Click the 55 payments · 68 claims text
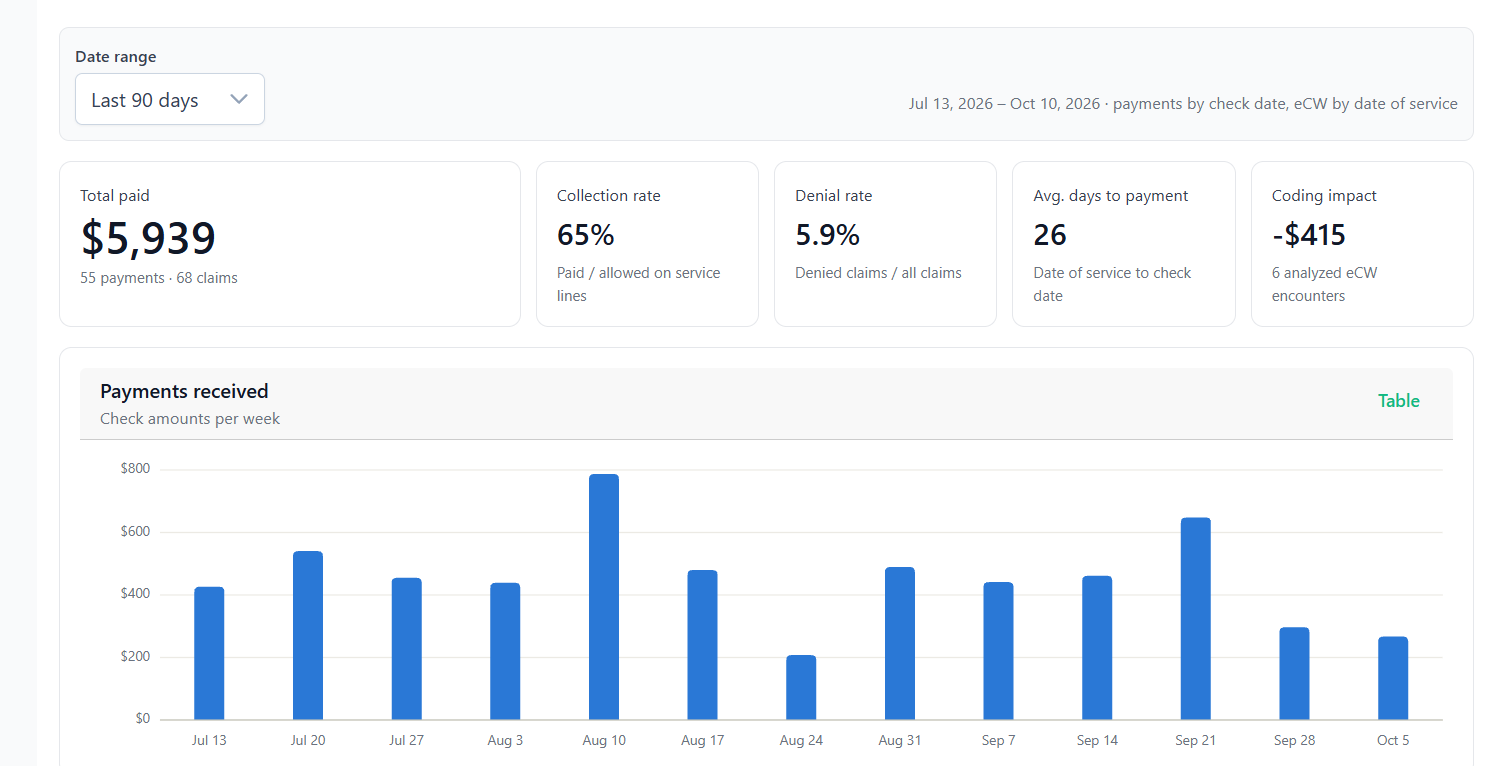This screenshot has height=766, width=1488. click(159, 278)
